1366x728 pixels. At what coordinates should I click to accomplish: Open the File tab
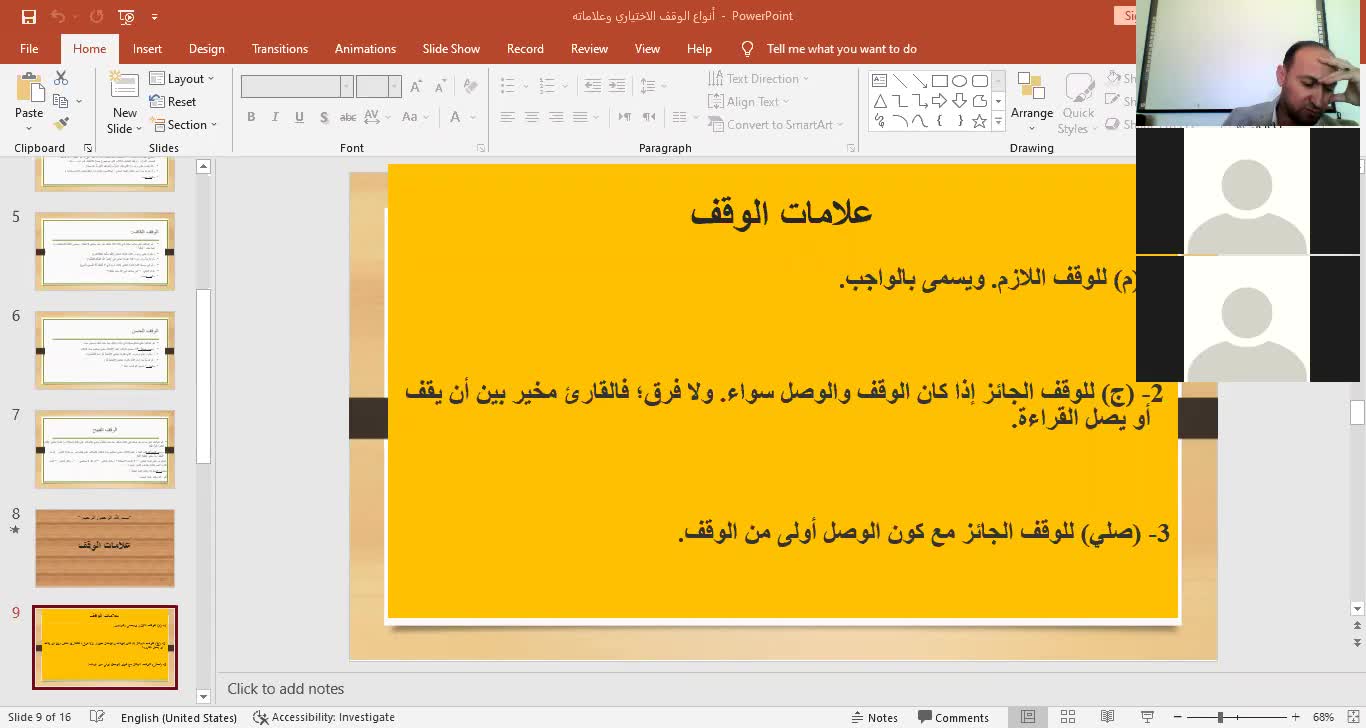coord(29,48)
